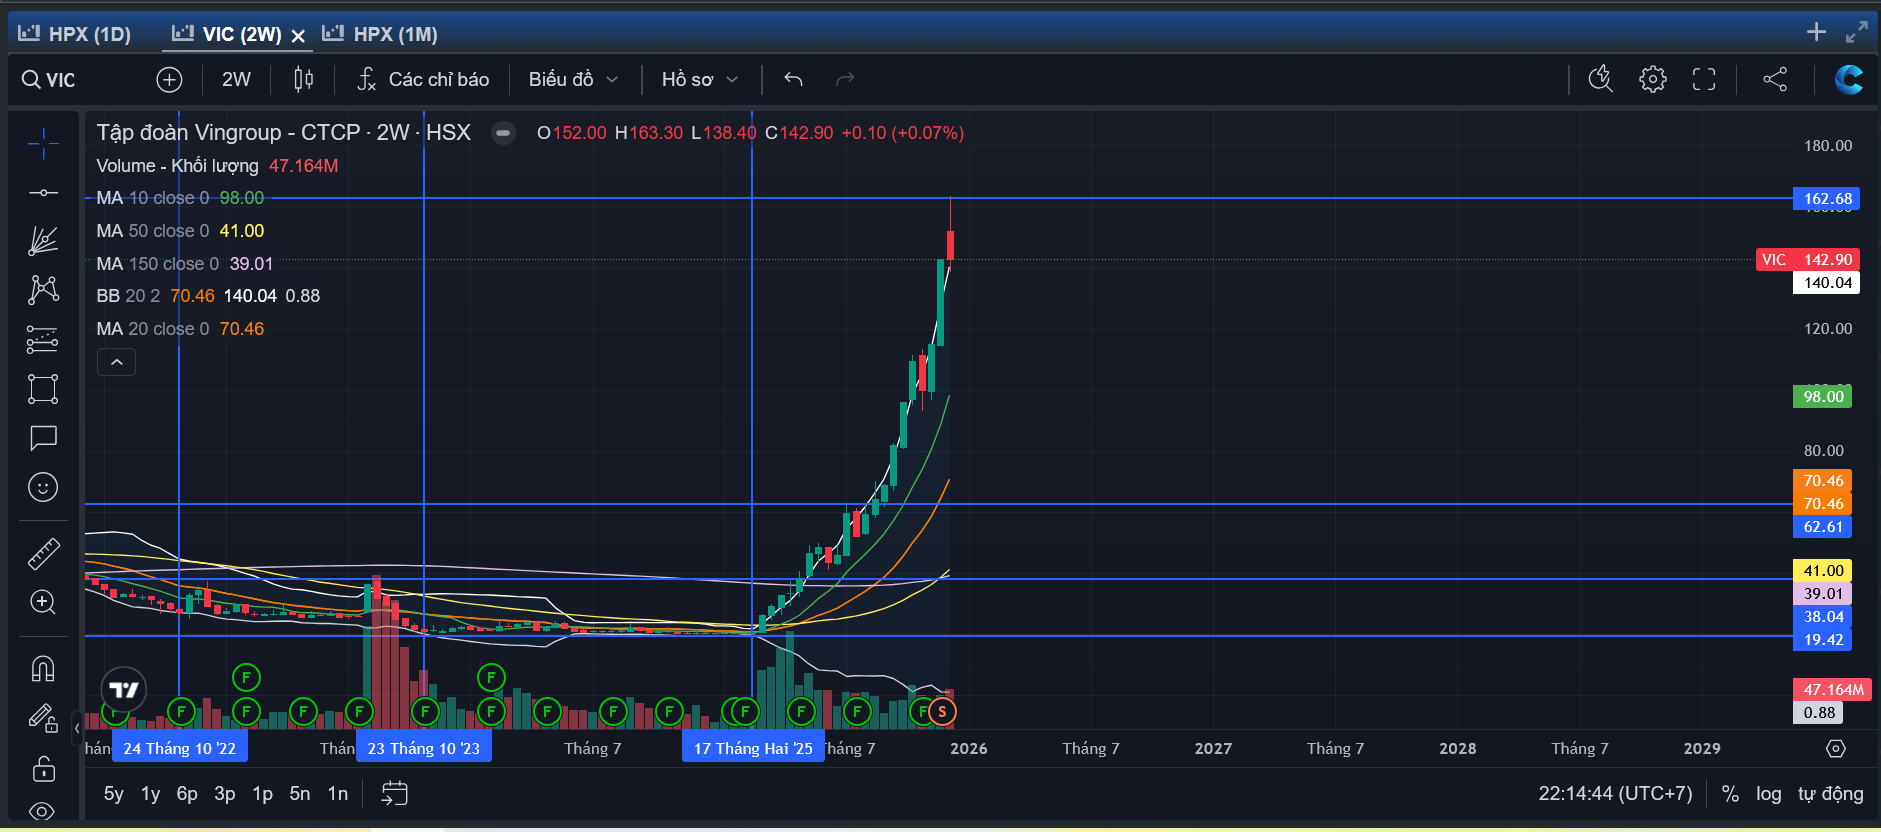The width and height of the screenshot is (1881, 832).
Task: Toggle log scale mode
Action: [1768, 794]
